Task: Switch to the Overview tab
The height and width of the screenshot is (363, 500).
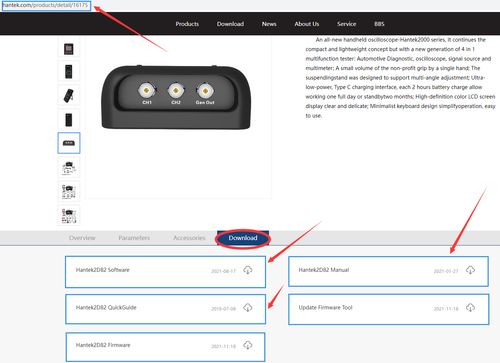Action: [82, 238]
